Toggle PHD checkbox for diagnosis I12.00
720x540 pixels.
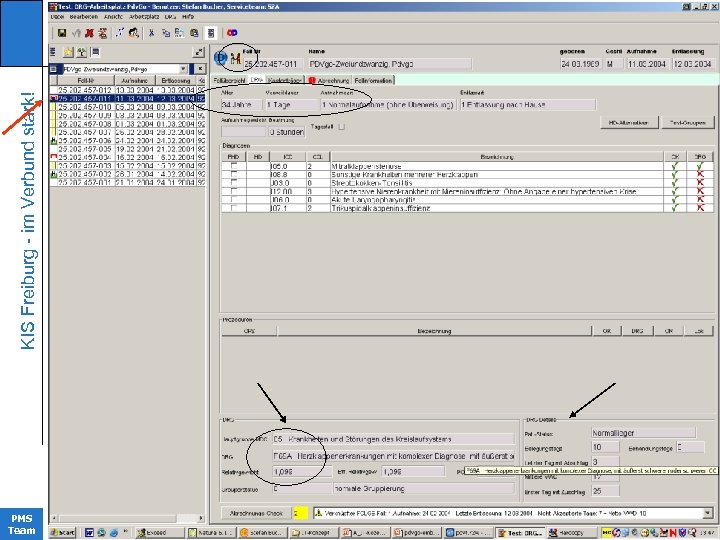234,191
